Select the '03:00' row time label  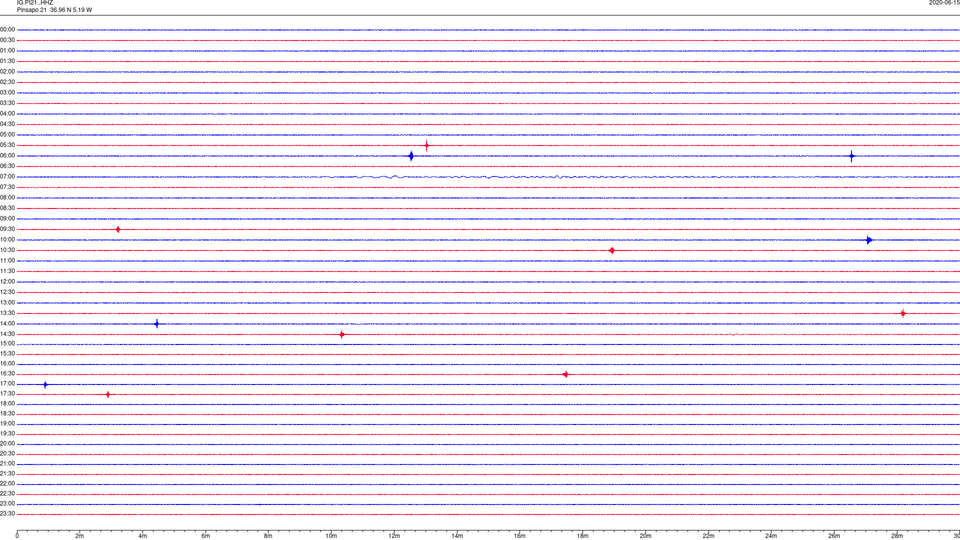7,92
